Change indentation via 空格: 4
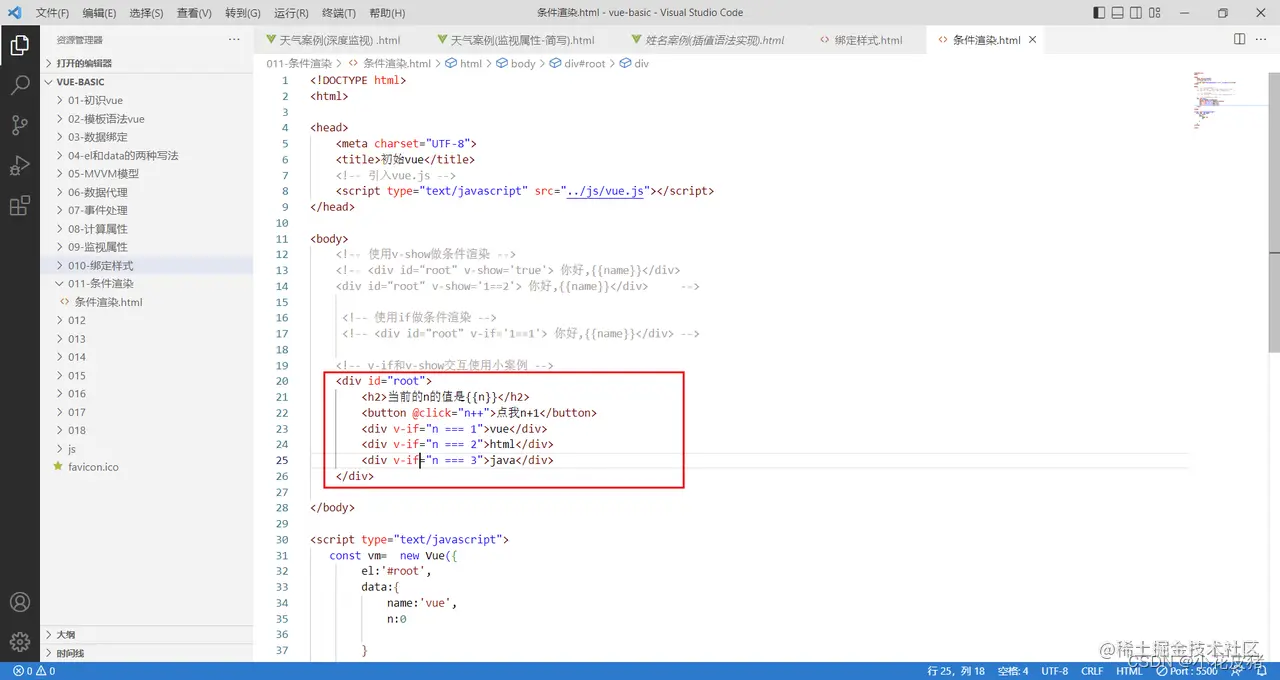1280x680 pixels. click(1012, 671)
